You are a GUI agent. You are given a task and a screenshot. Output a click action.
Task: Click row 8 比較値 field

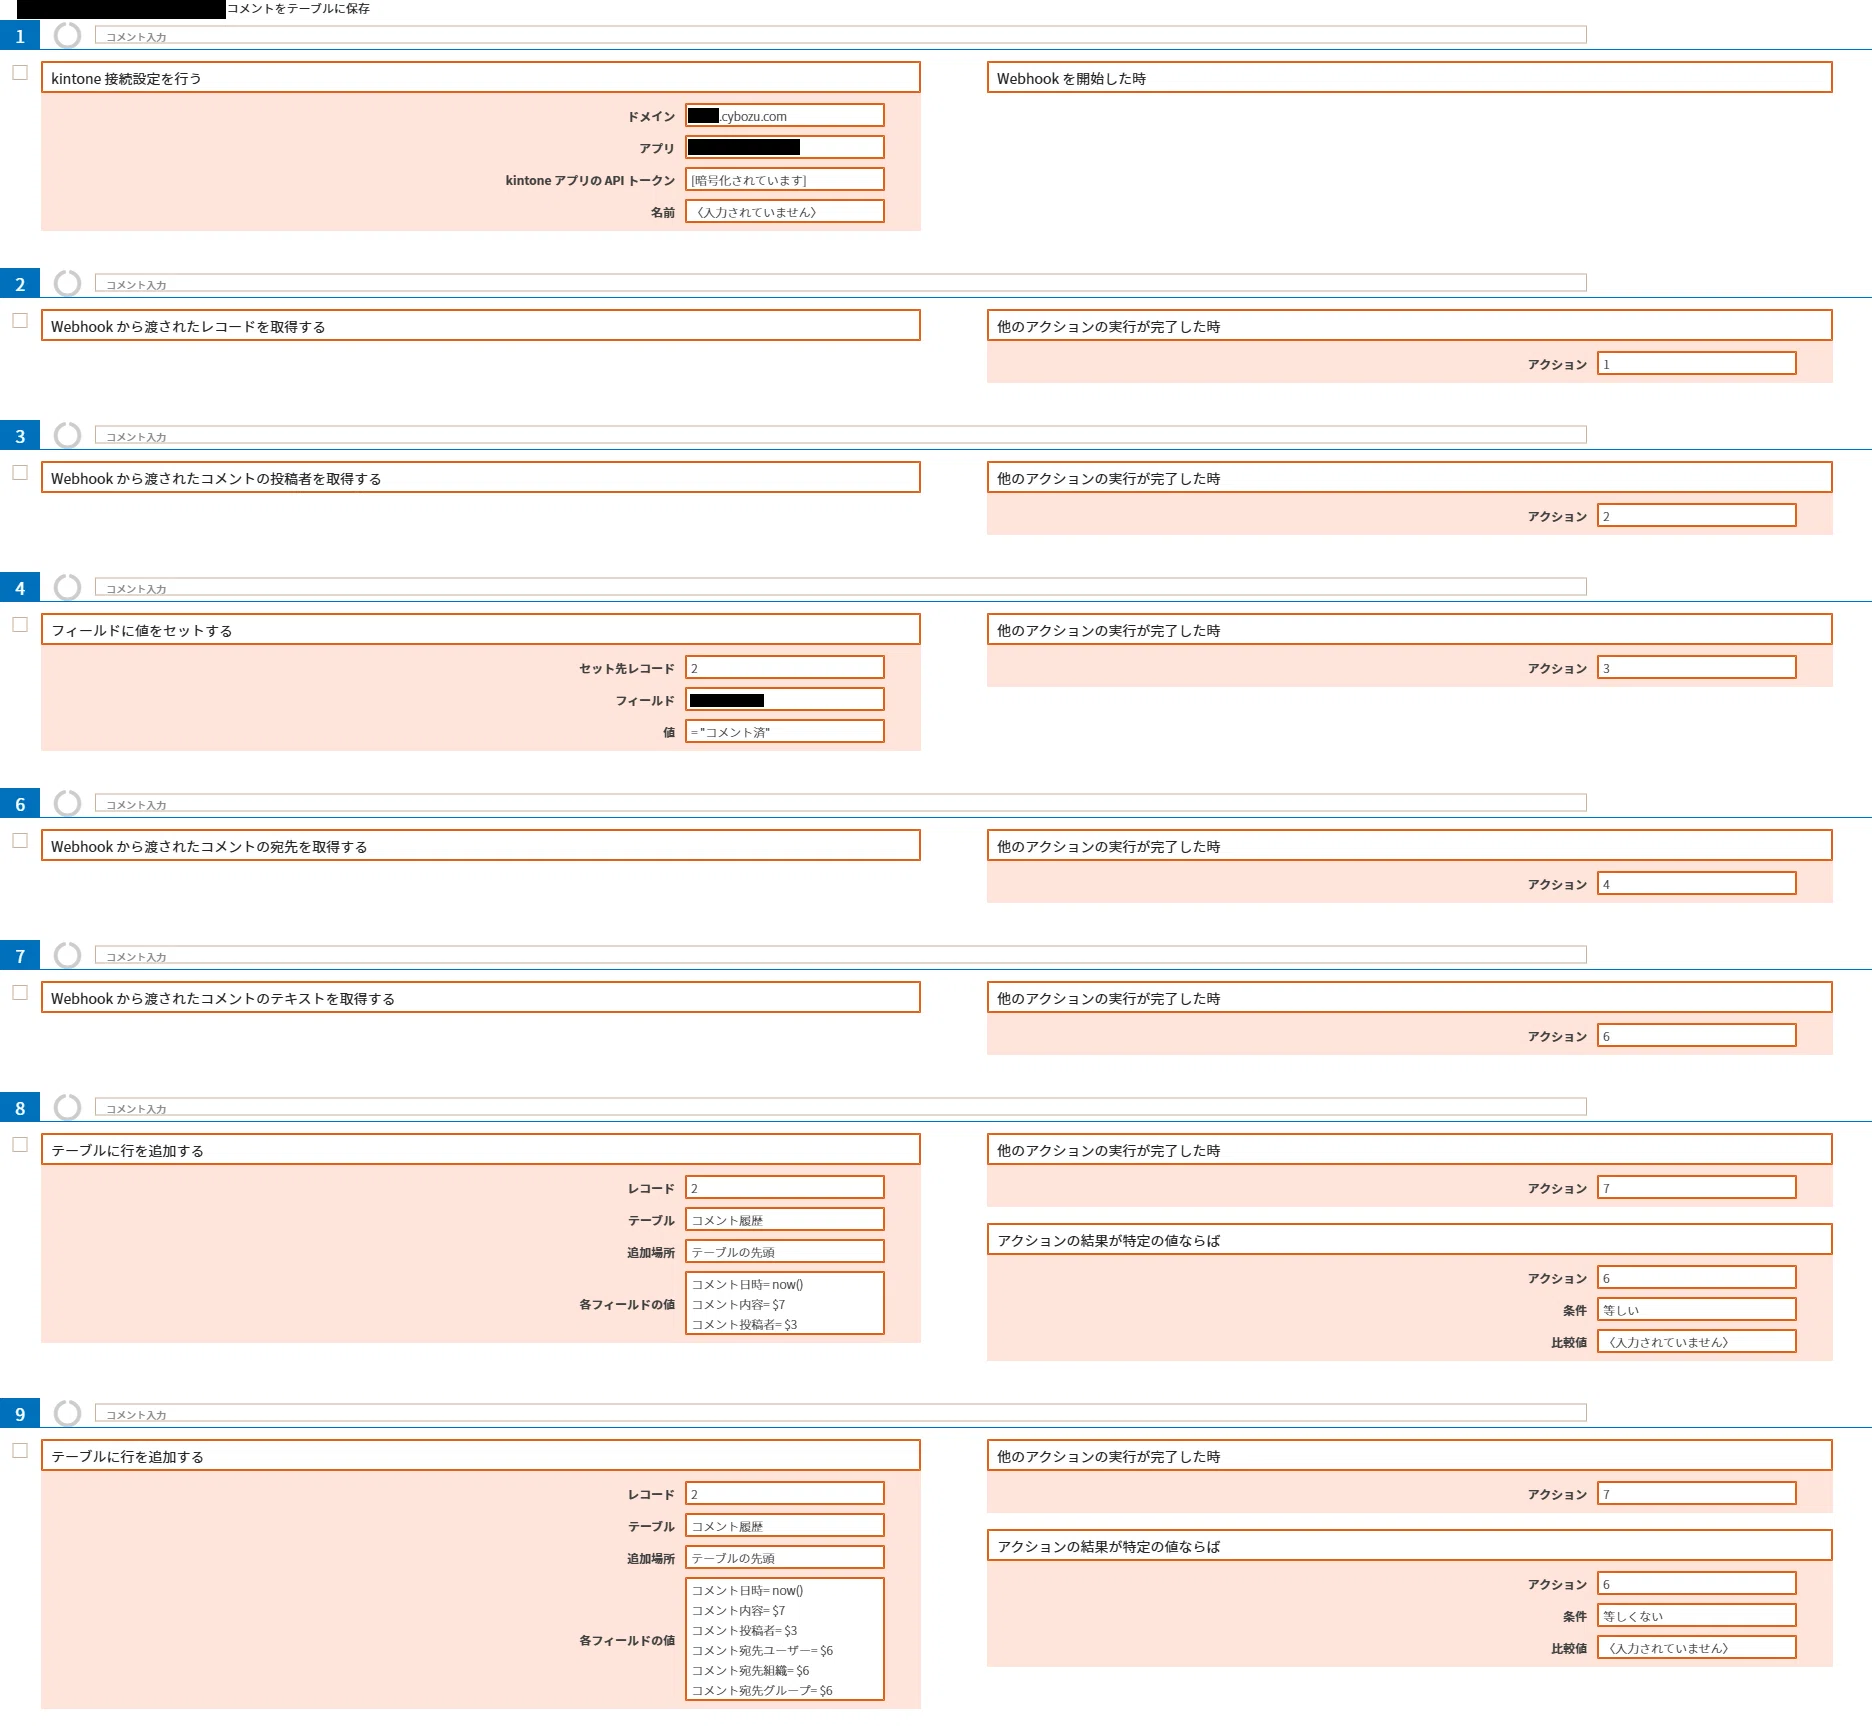pyautogui.click(x=1697, y=1342)
